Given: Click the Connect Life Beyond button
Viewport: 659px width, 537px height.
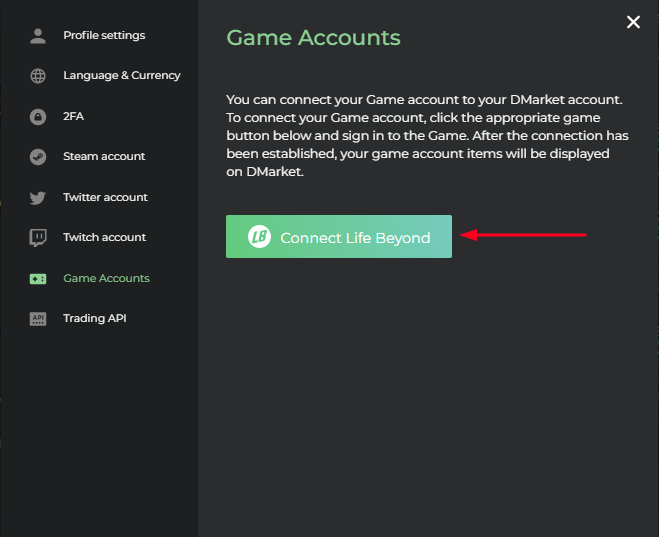Looking at the screenshot, I should click(x=339, y=237).
